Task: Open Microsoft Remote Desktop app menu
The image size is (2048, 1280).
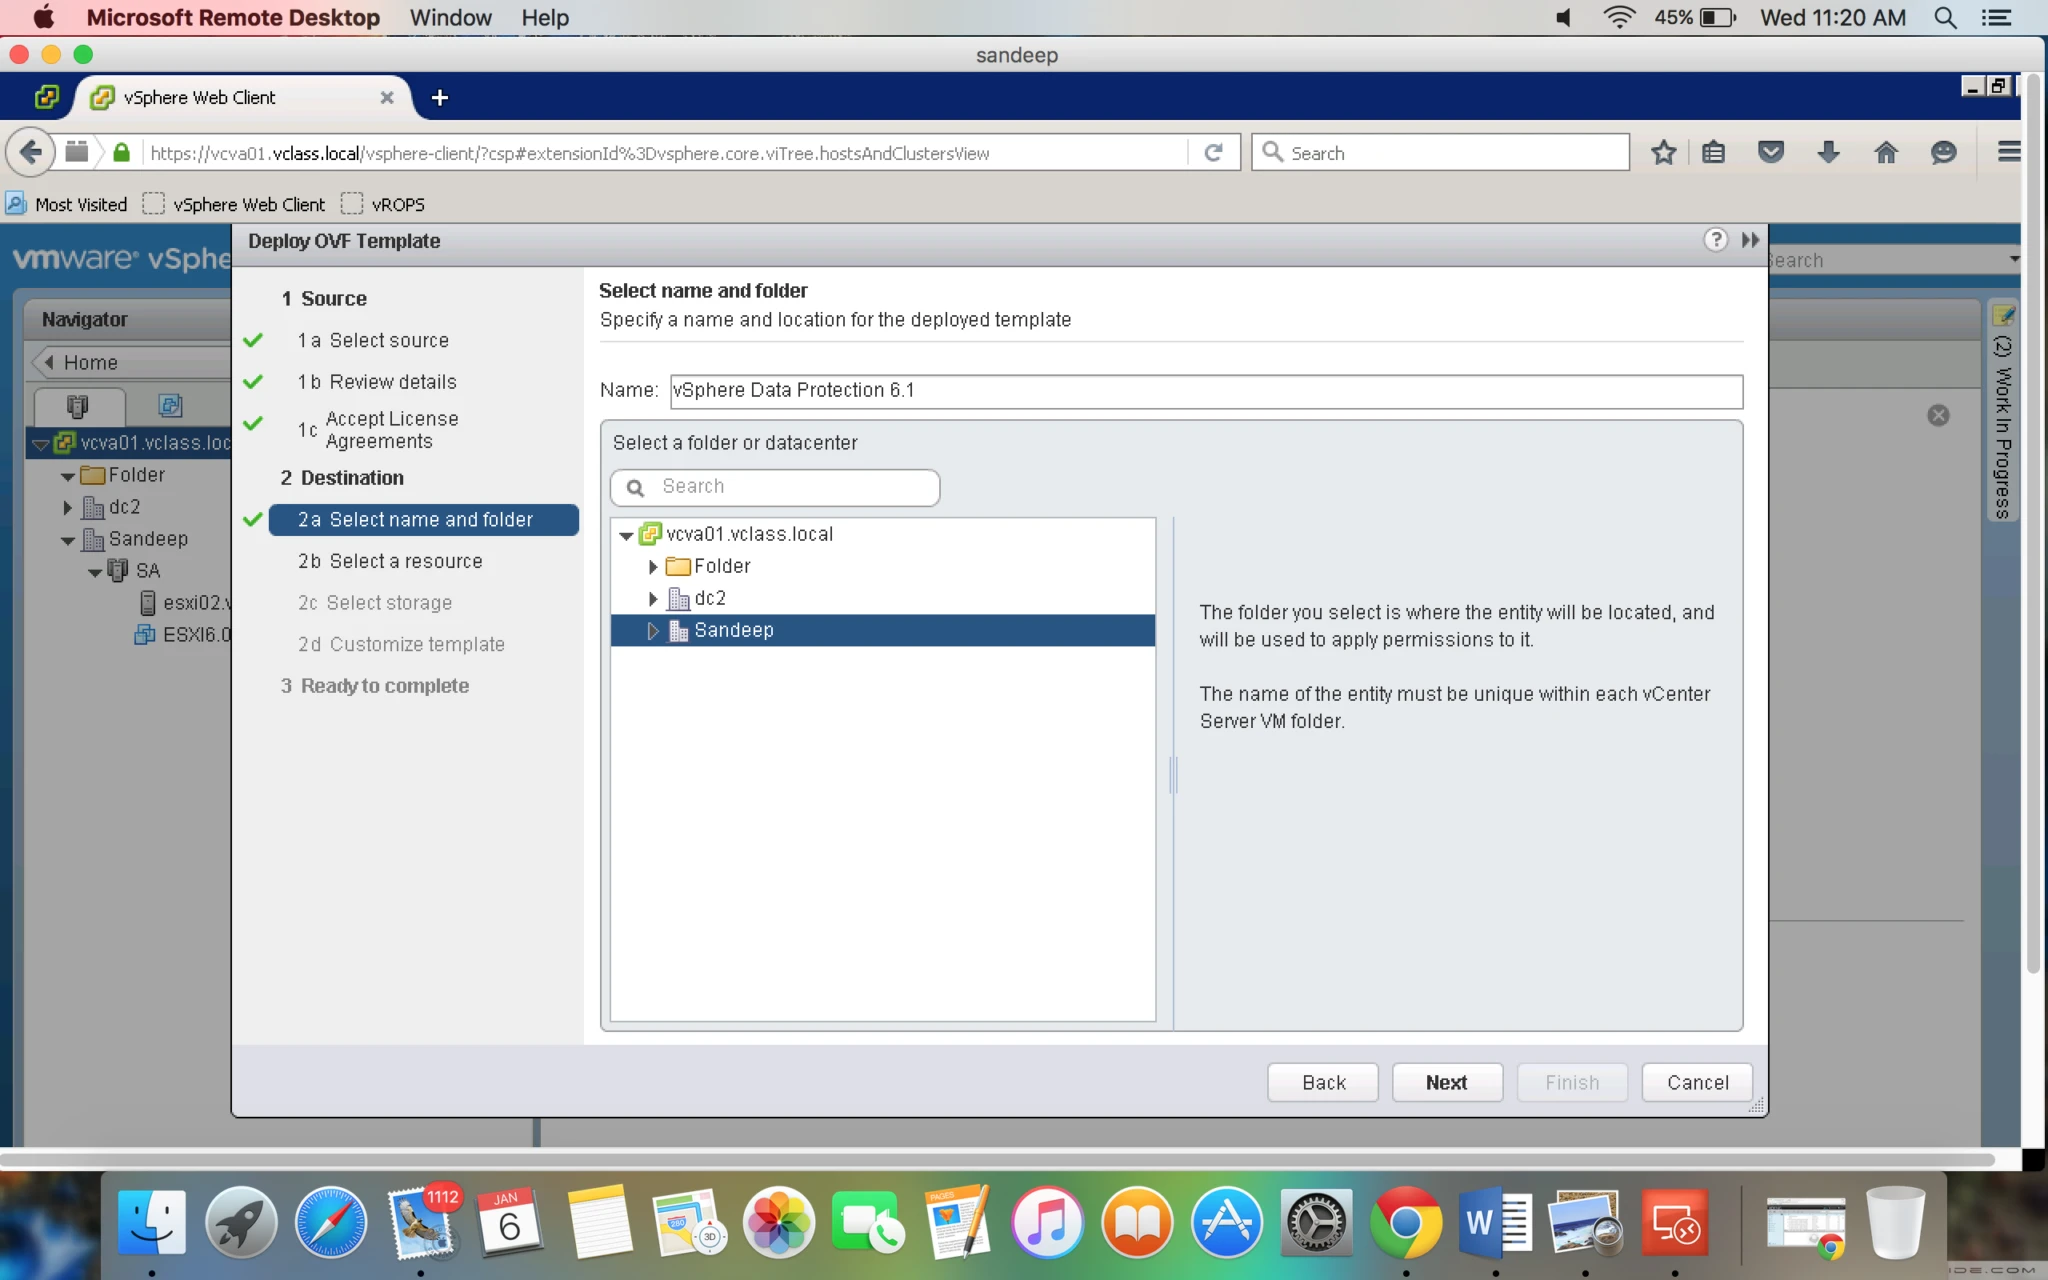Action: click(x=233, y=18)
